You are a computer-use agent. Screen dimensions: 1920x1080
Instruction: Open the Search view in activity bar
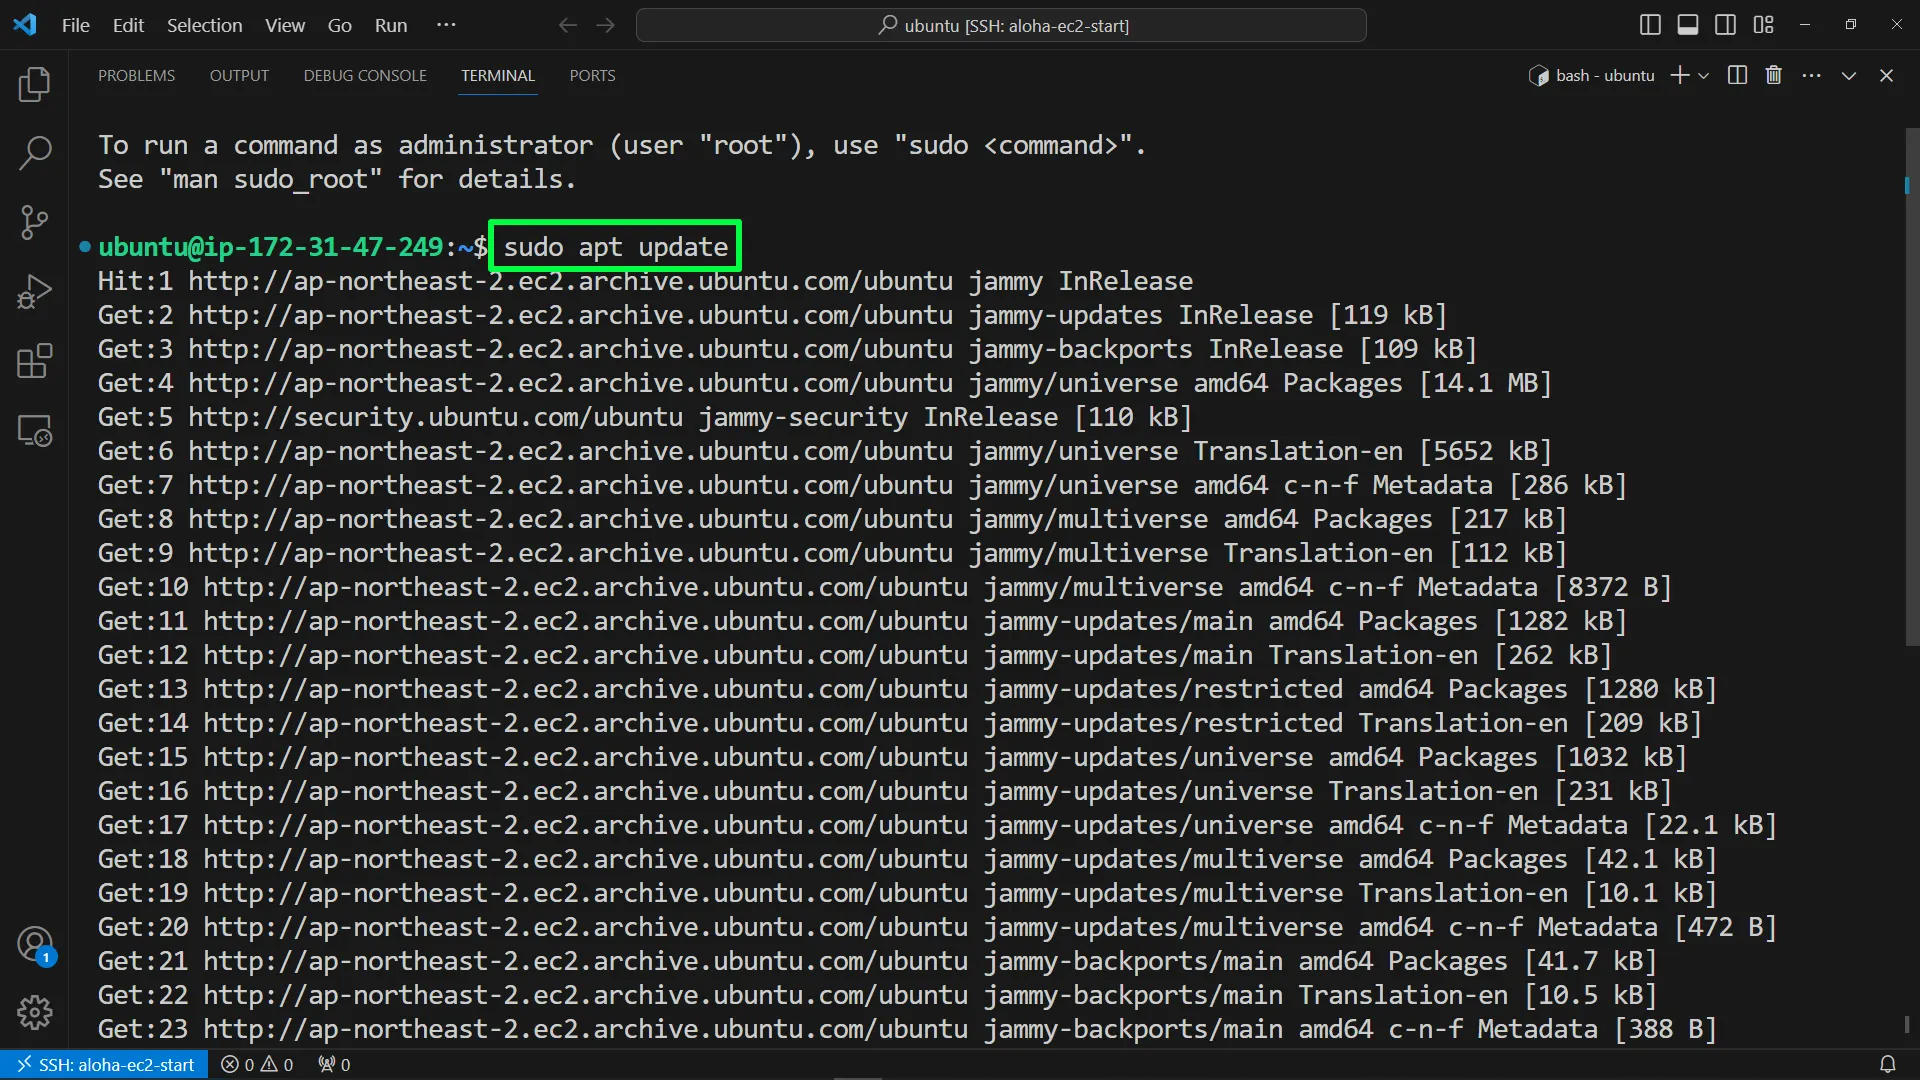click(x=34, y=153)
